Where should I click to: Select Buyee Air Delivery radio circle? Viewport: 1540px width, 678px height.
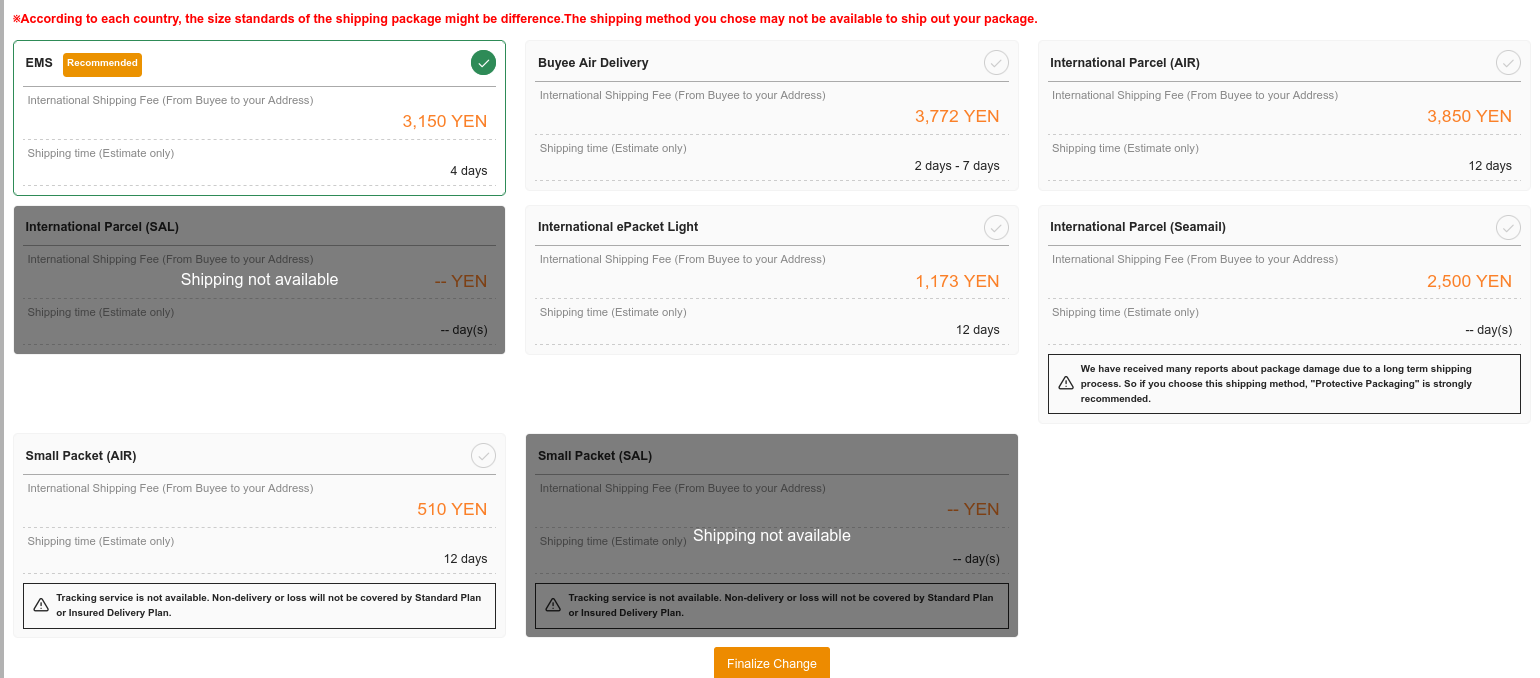click(x=996, y=63)
